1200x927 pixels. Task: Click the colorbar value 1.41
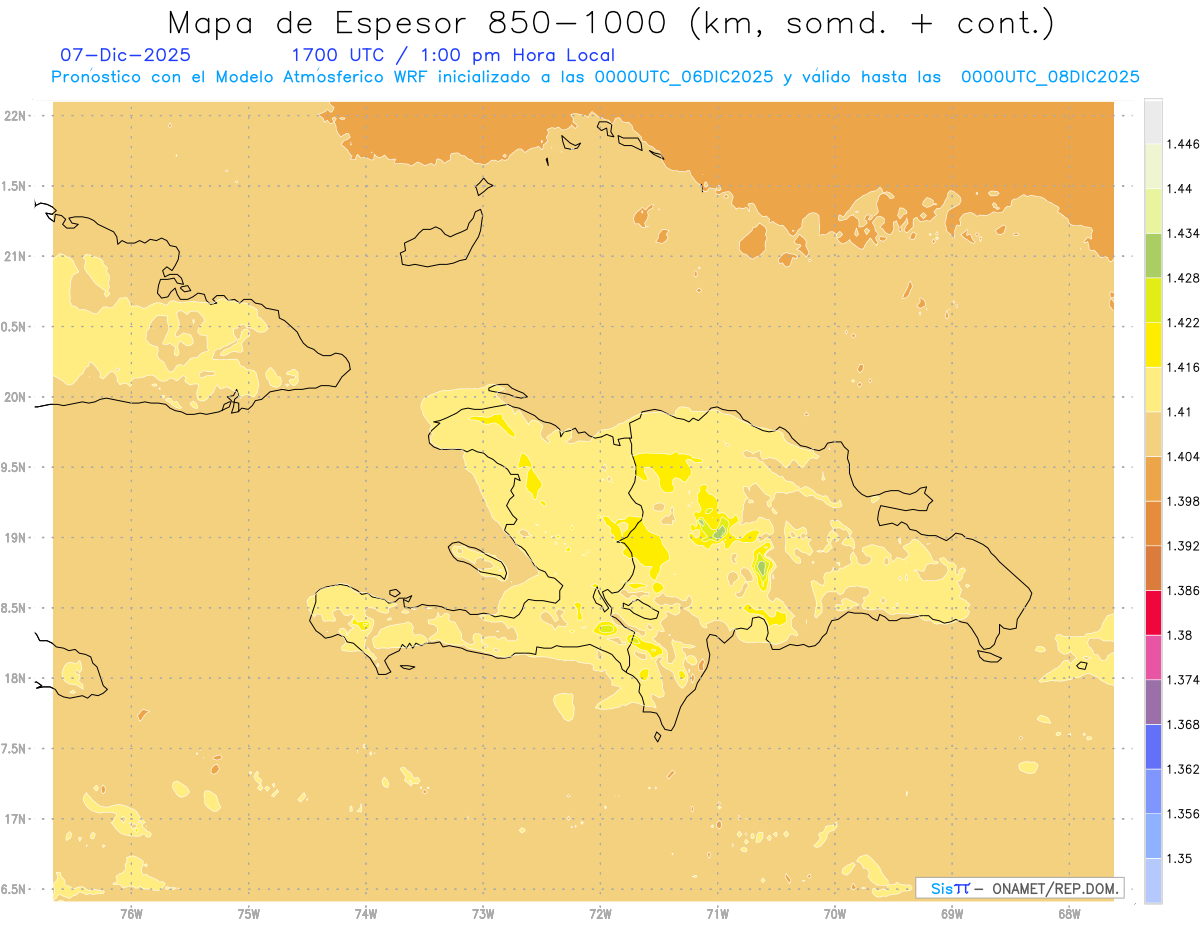[x=1179, y=412]
